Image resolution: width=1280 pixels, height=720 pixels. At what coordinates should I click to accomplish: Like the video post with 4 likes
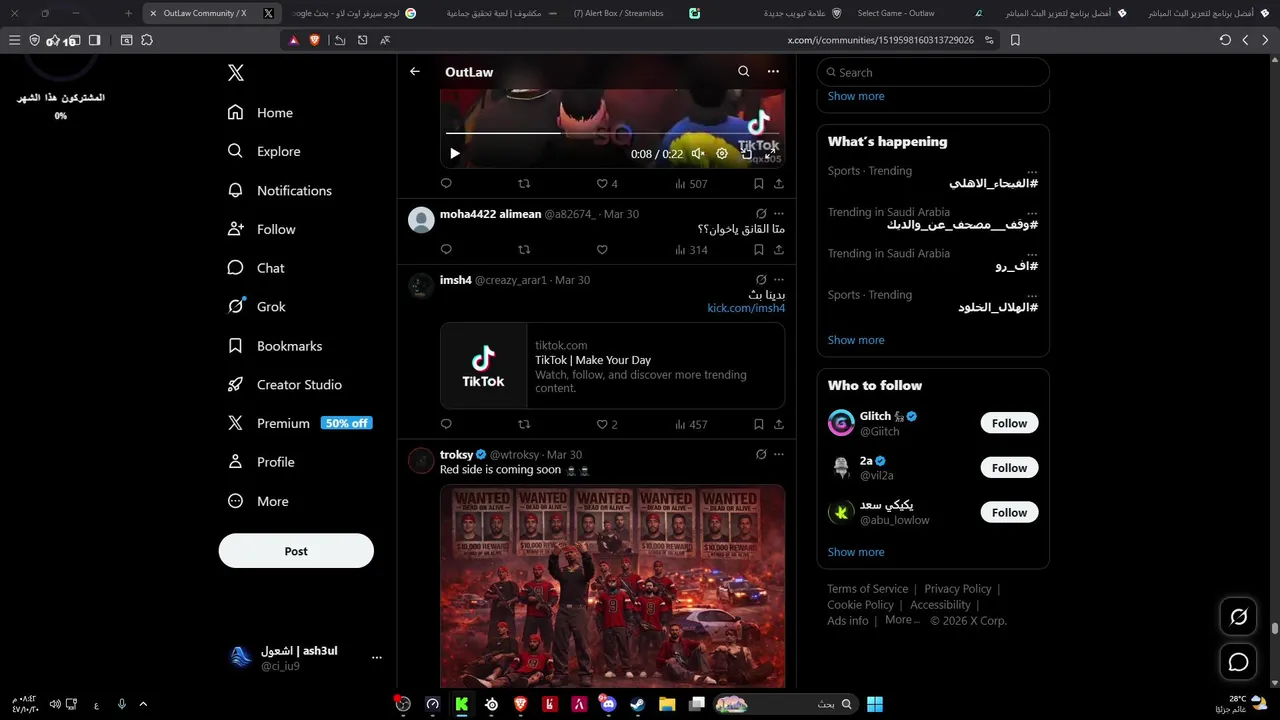pos(607,184)
